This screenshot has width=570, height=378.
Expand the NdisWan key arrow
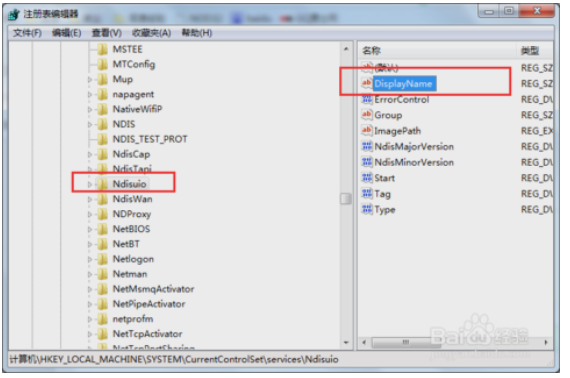[x=90, y=199]
